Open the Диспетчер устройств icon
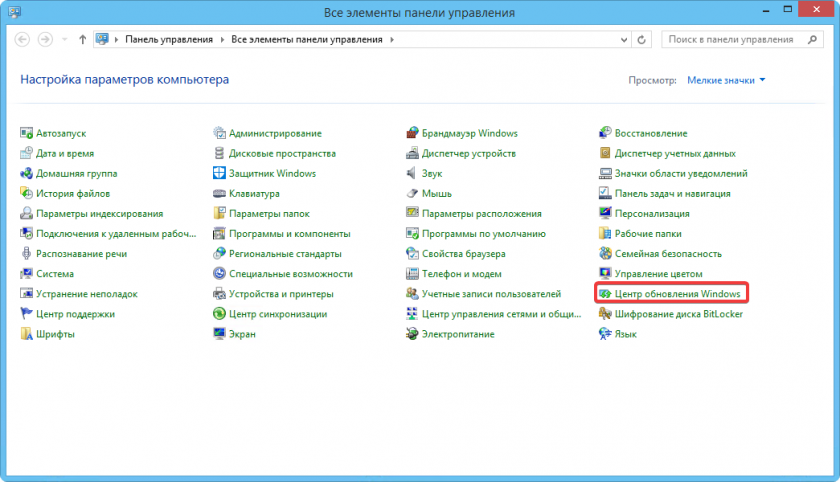The width and height of the screenshot is (840, 482). pos(413,153)
